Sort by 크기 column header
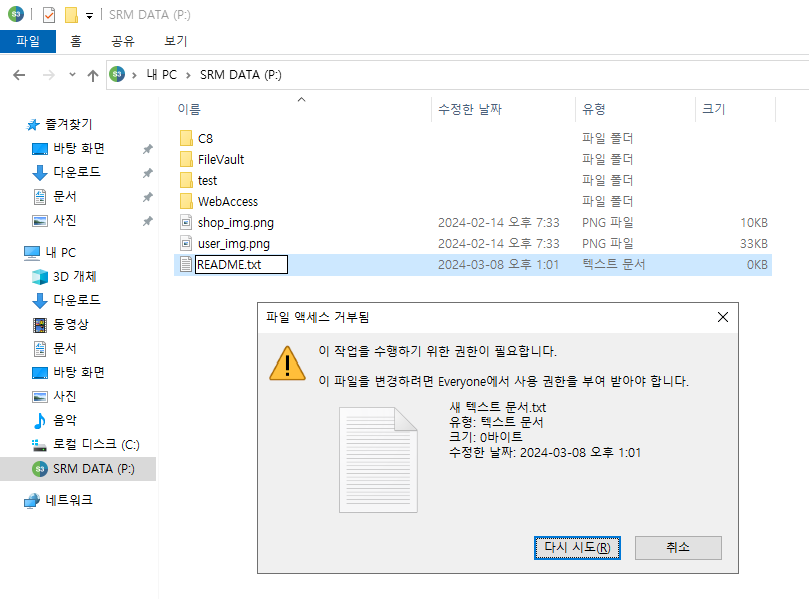Screen dimensions: 809x599 click(x=714, y=109)
